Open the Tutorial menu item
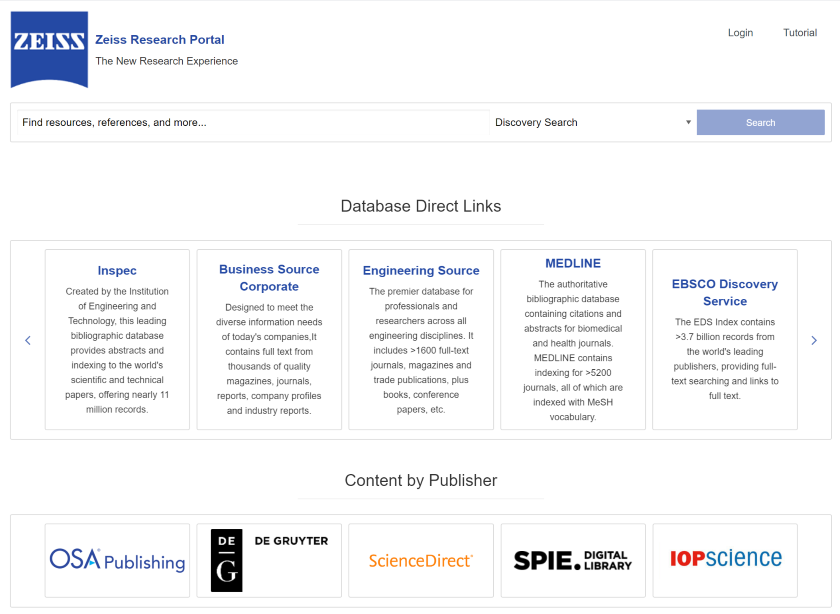This screenshot has height=614, width=840. [800, 33]
